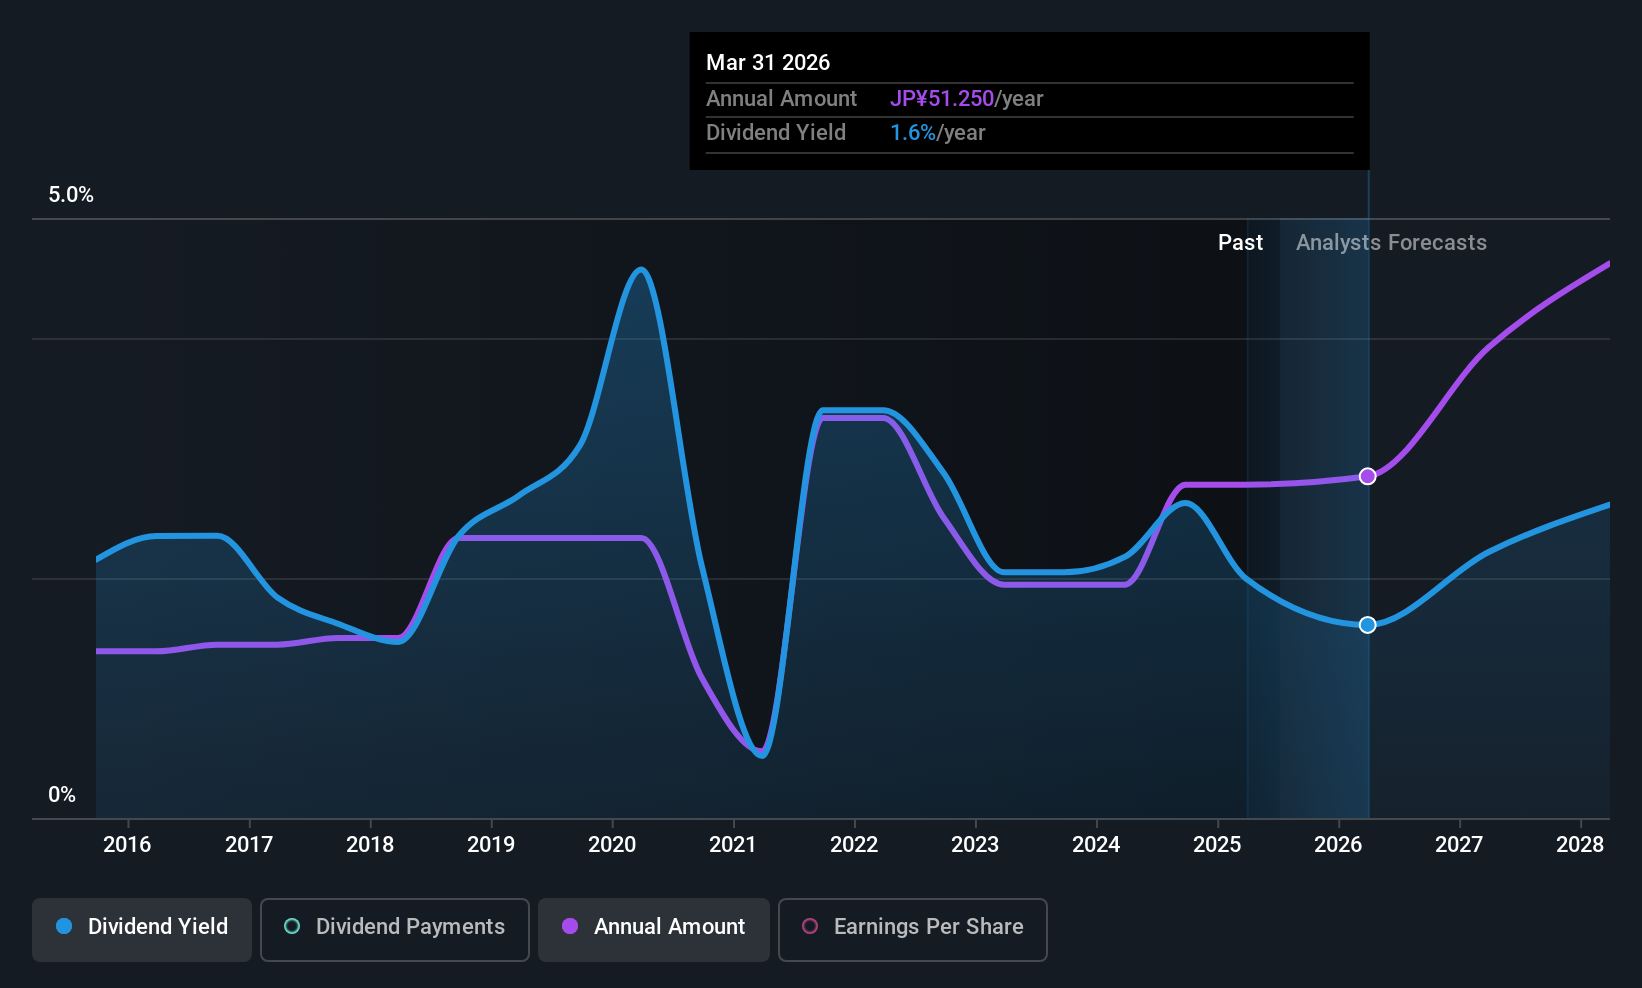1642x988 pixels.
Task: Click the 2017 x-axis label
Action: click(x=249, y=845)
